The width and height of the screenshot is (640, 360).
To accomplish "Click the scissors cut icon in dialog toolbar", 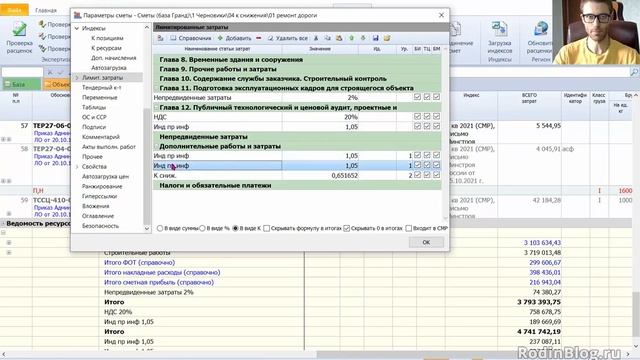I will pos(316,38).
